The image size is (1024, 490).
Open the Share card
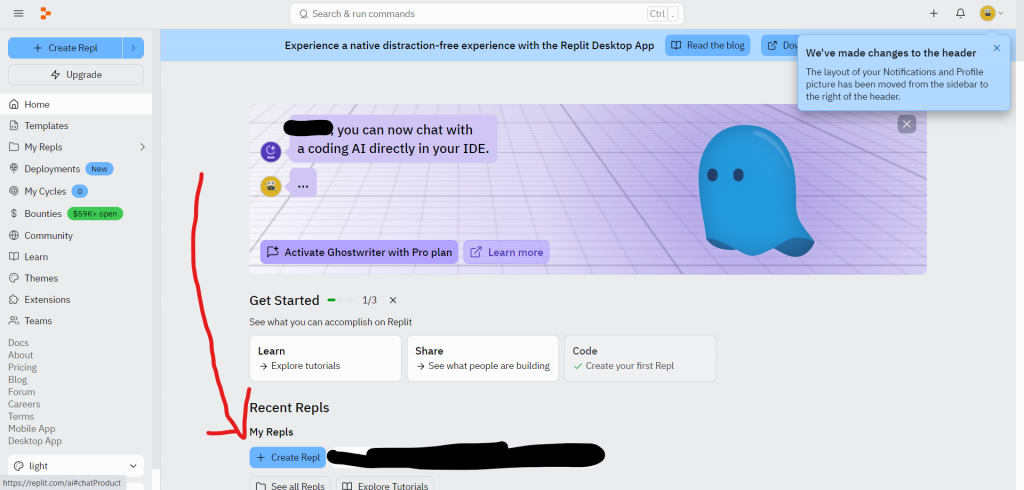tap(483, 358)
